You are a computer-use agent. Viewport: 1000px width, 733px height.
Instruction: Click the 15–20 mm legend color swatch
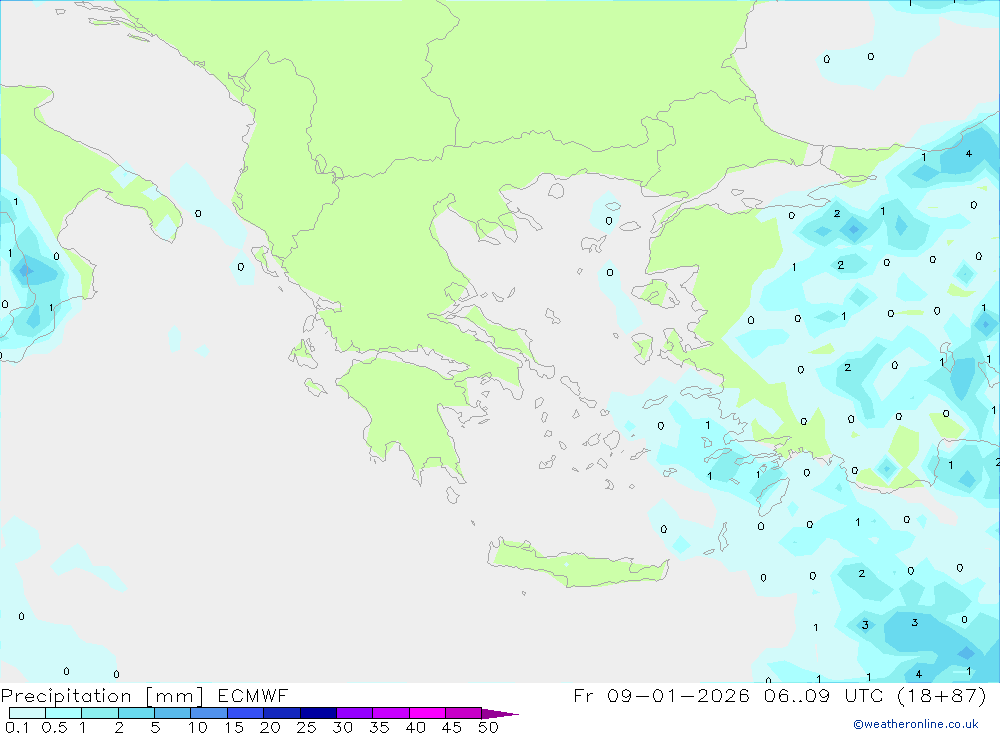click(245, 713)
